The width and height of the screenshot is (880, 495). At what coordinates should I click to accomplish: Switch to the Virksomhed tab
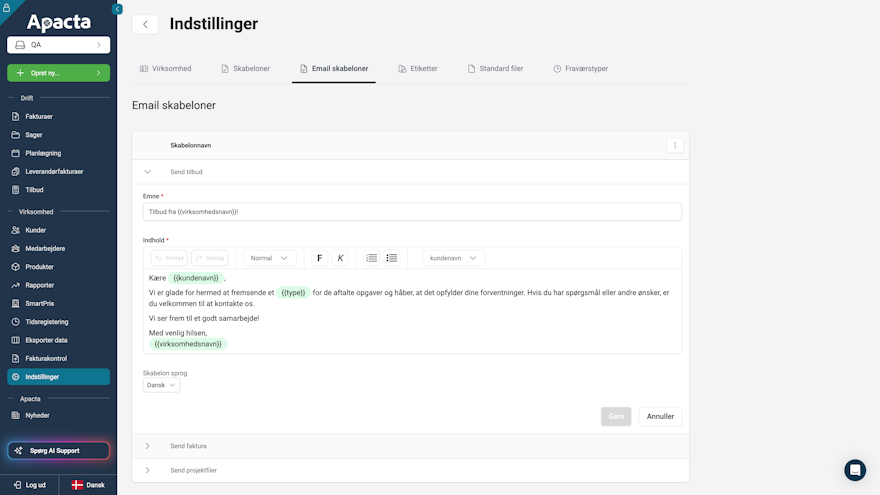coord(166,68)
